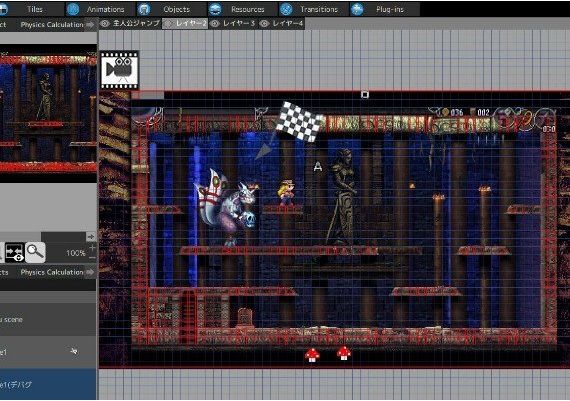Select the left torch pillar flame
The height and width of the screenshot is (401, 570).
pos(438,197)
